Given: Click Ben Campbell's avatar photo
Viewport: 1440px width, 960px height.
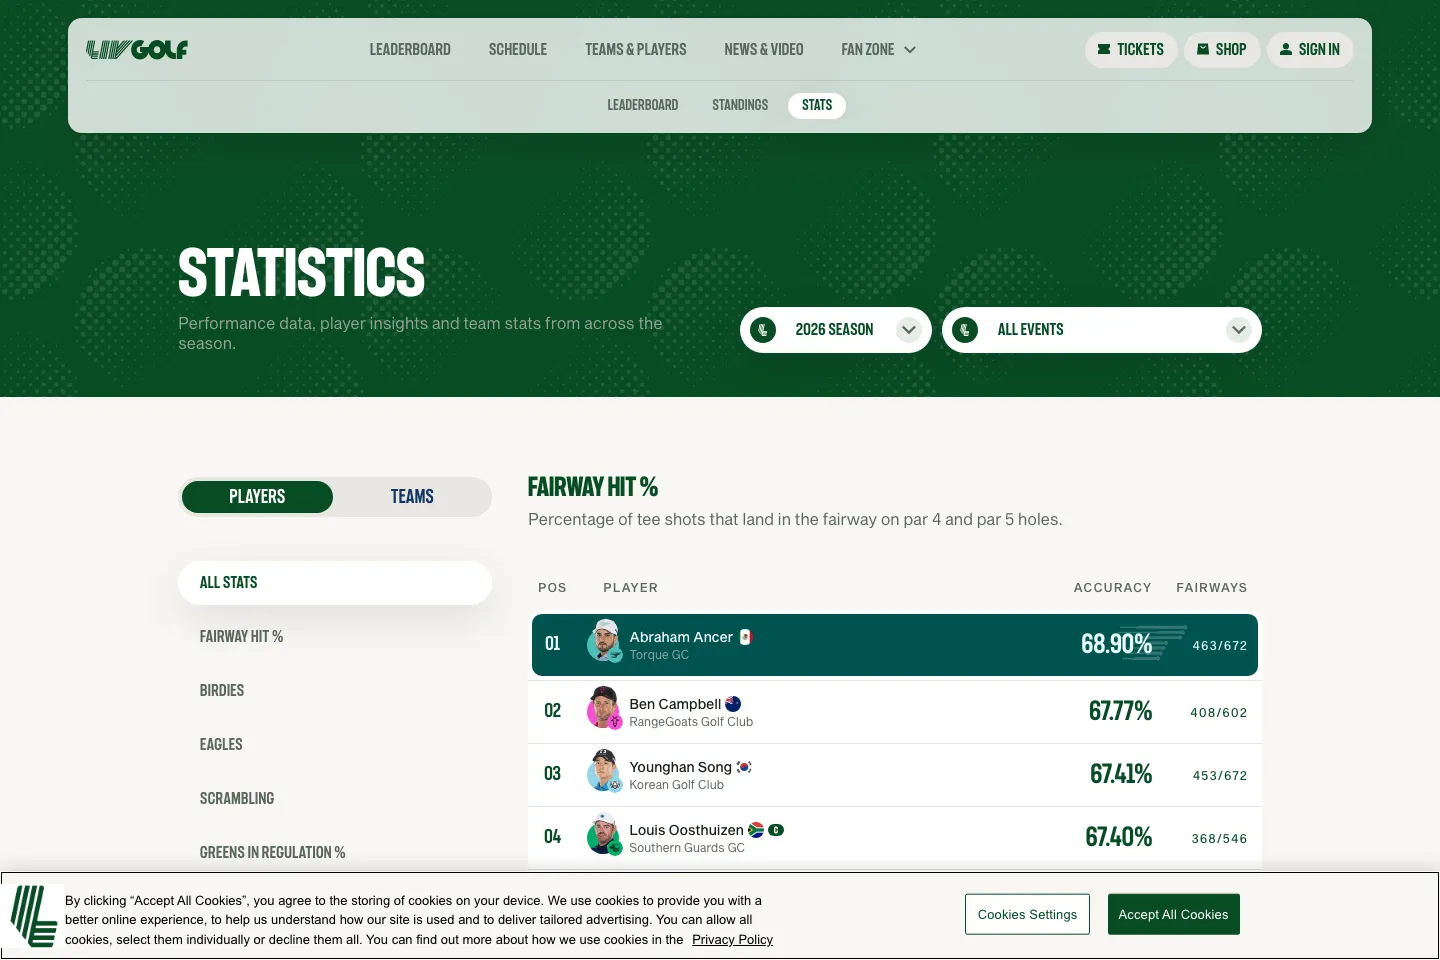Looking at the screenshot, I should [604, 708].
